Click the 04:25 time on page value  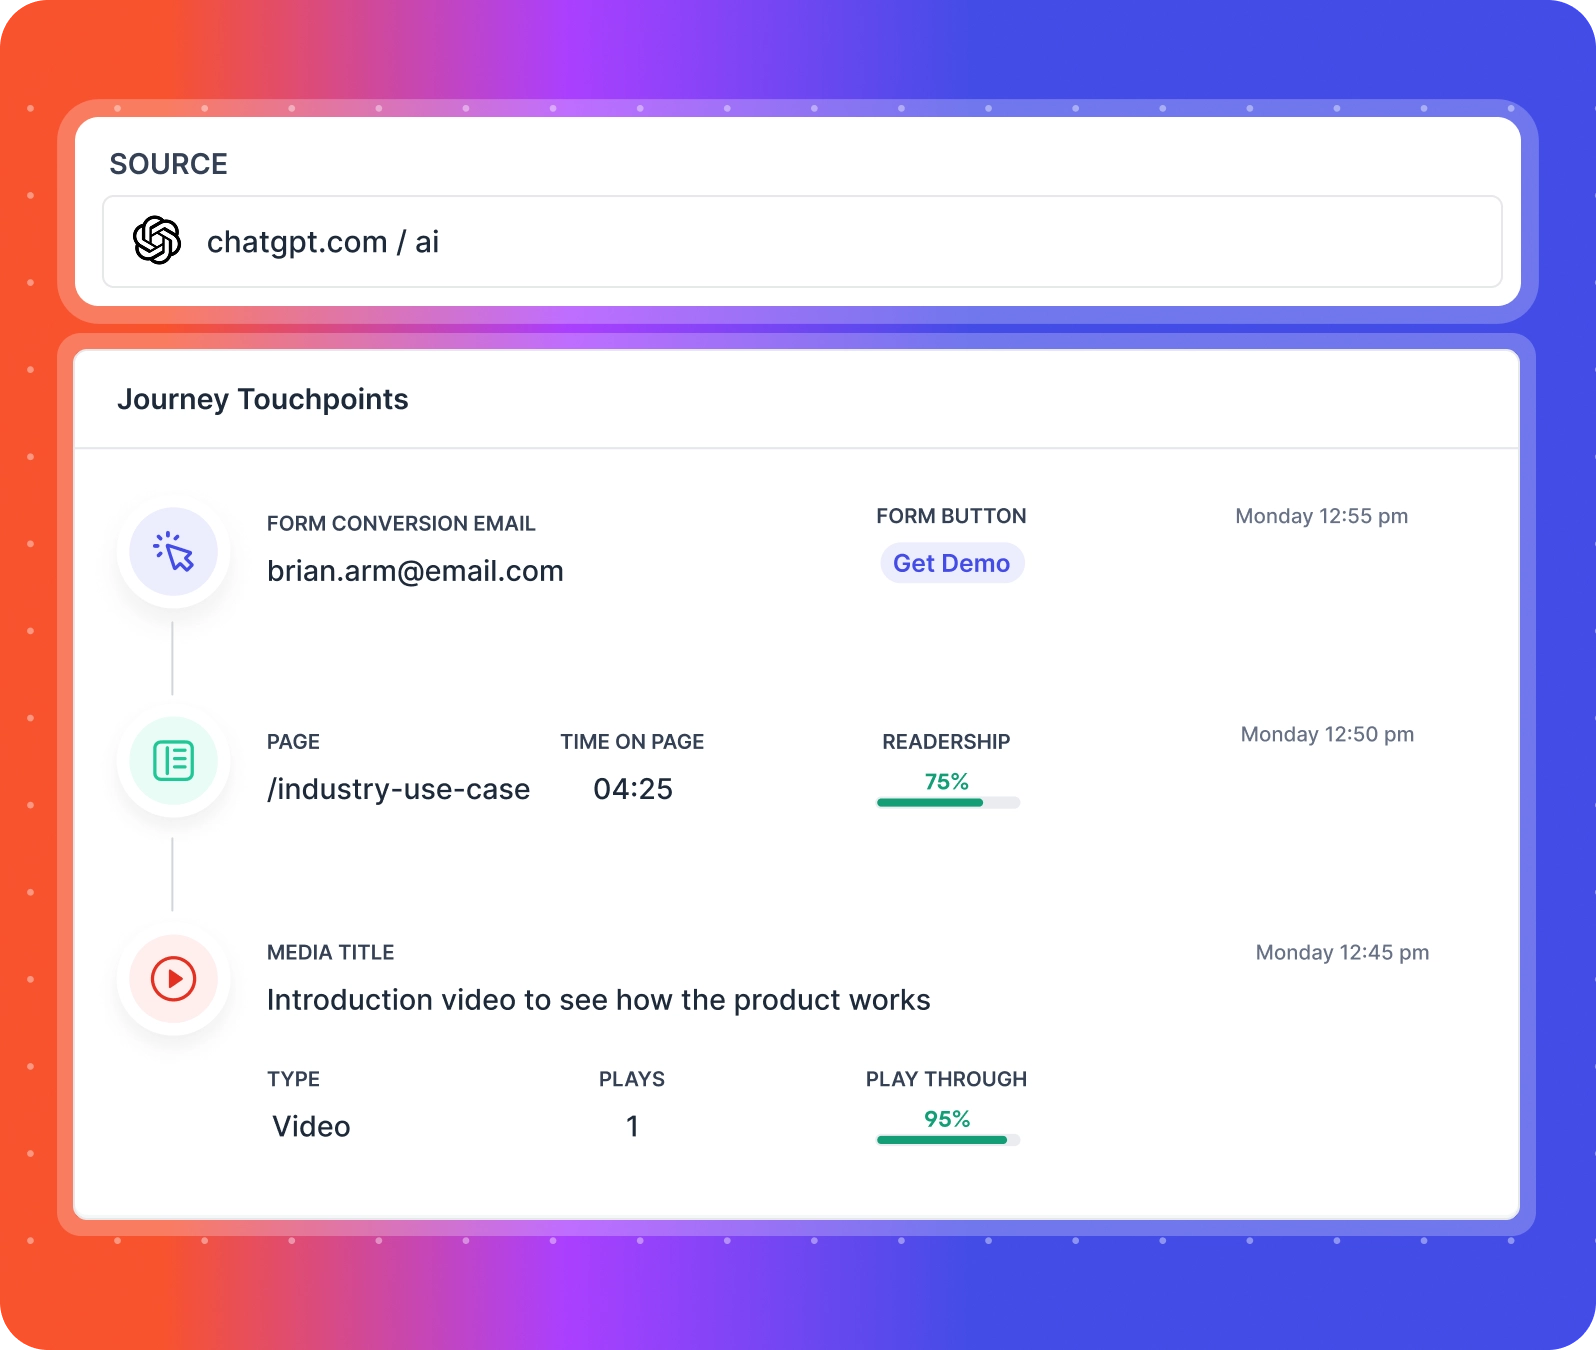coord(633,789)
